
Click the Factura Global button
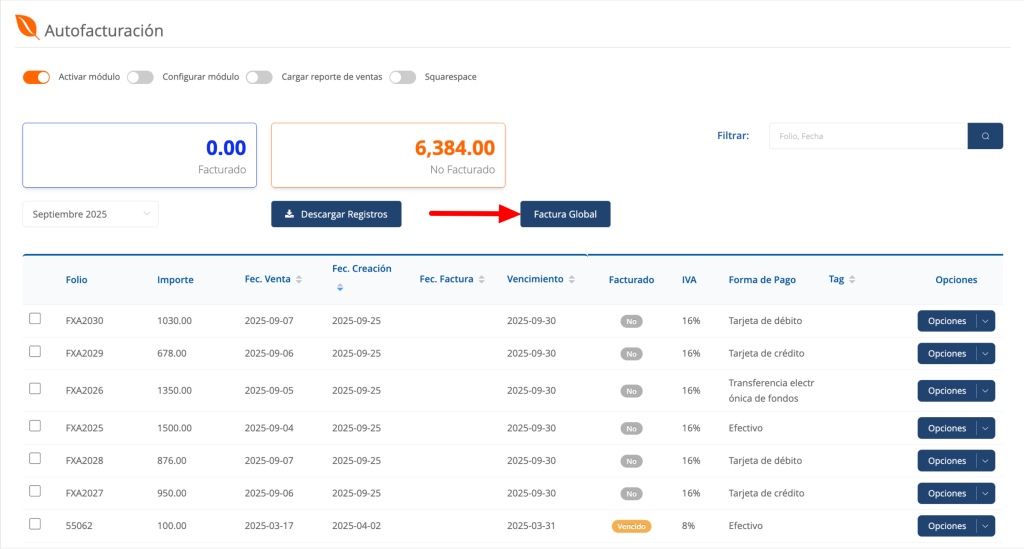tap(565, 214)
